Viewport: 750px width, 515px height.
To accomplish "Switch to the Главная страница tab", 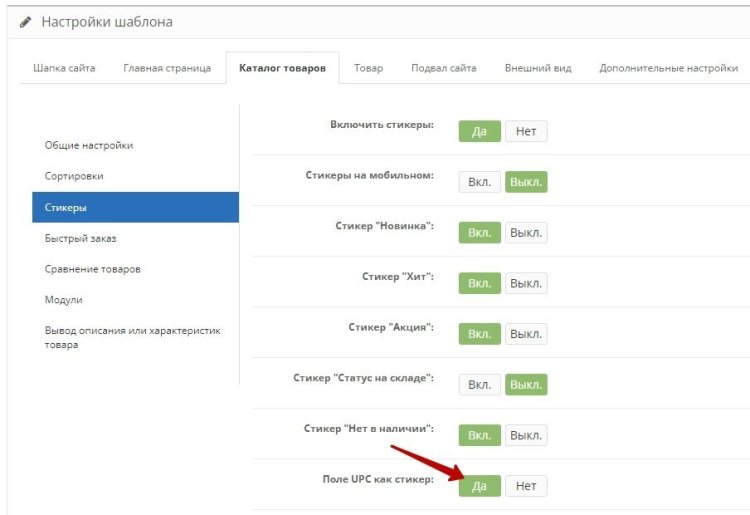I will [x=167, y=68].
